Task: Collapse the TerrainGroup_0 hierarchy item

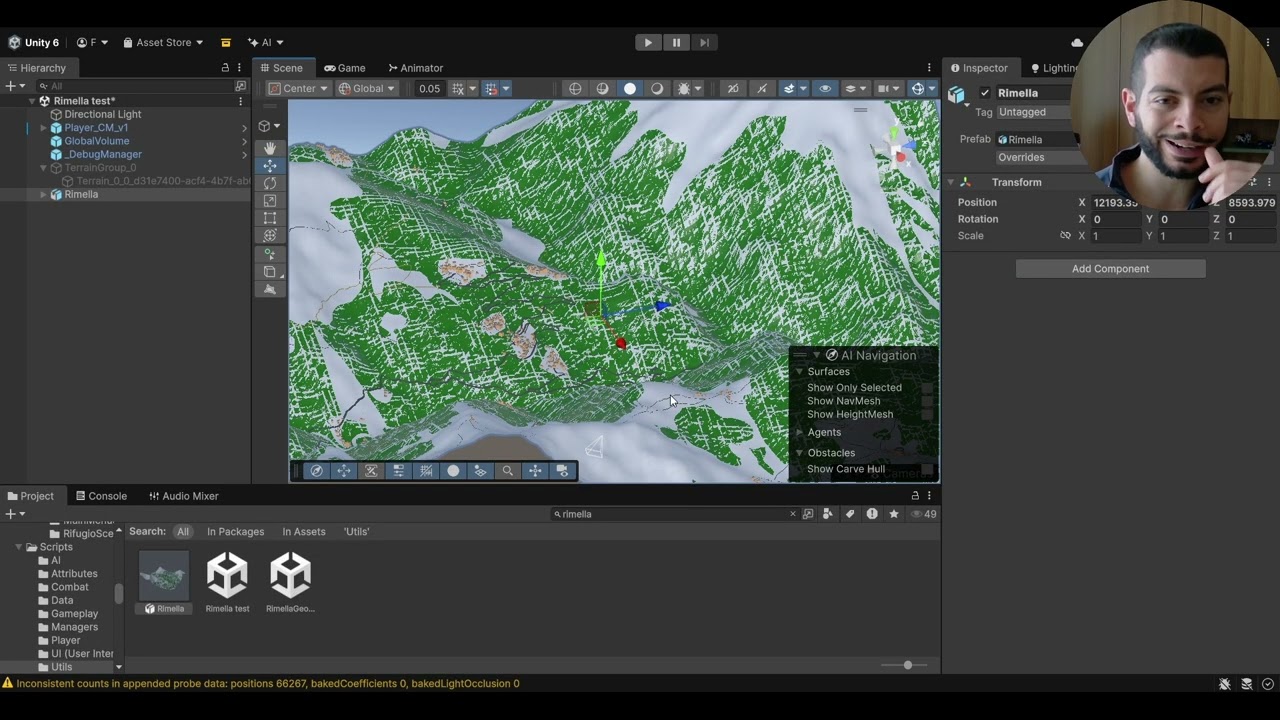Action: tap(43, 168)
